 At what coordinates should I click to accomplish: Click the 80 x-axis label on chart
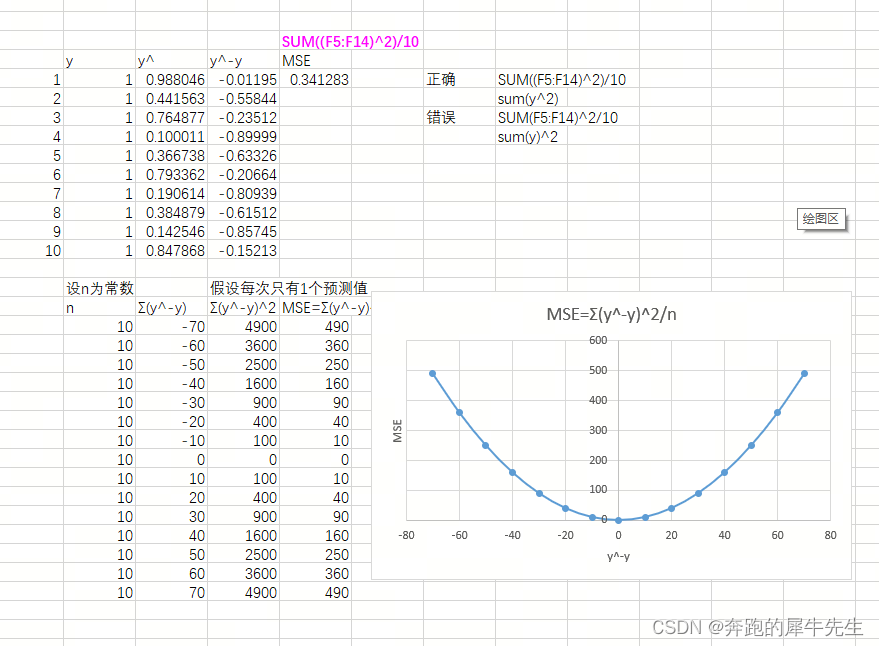(x=830, y=535)
